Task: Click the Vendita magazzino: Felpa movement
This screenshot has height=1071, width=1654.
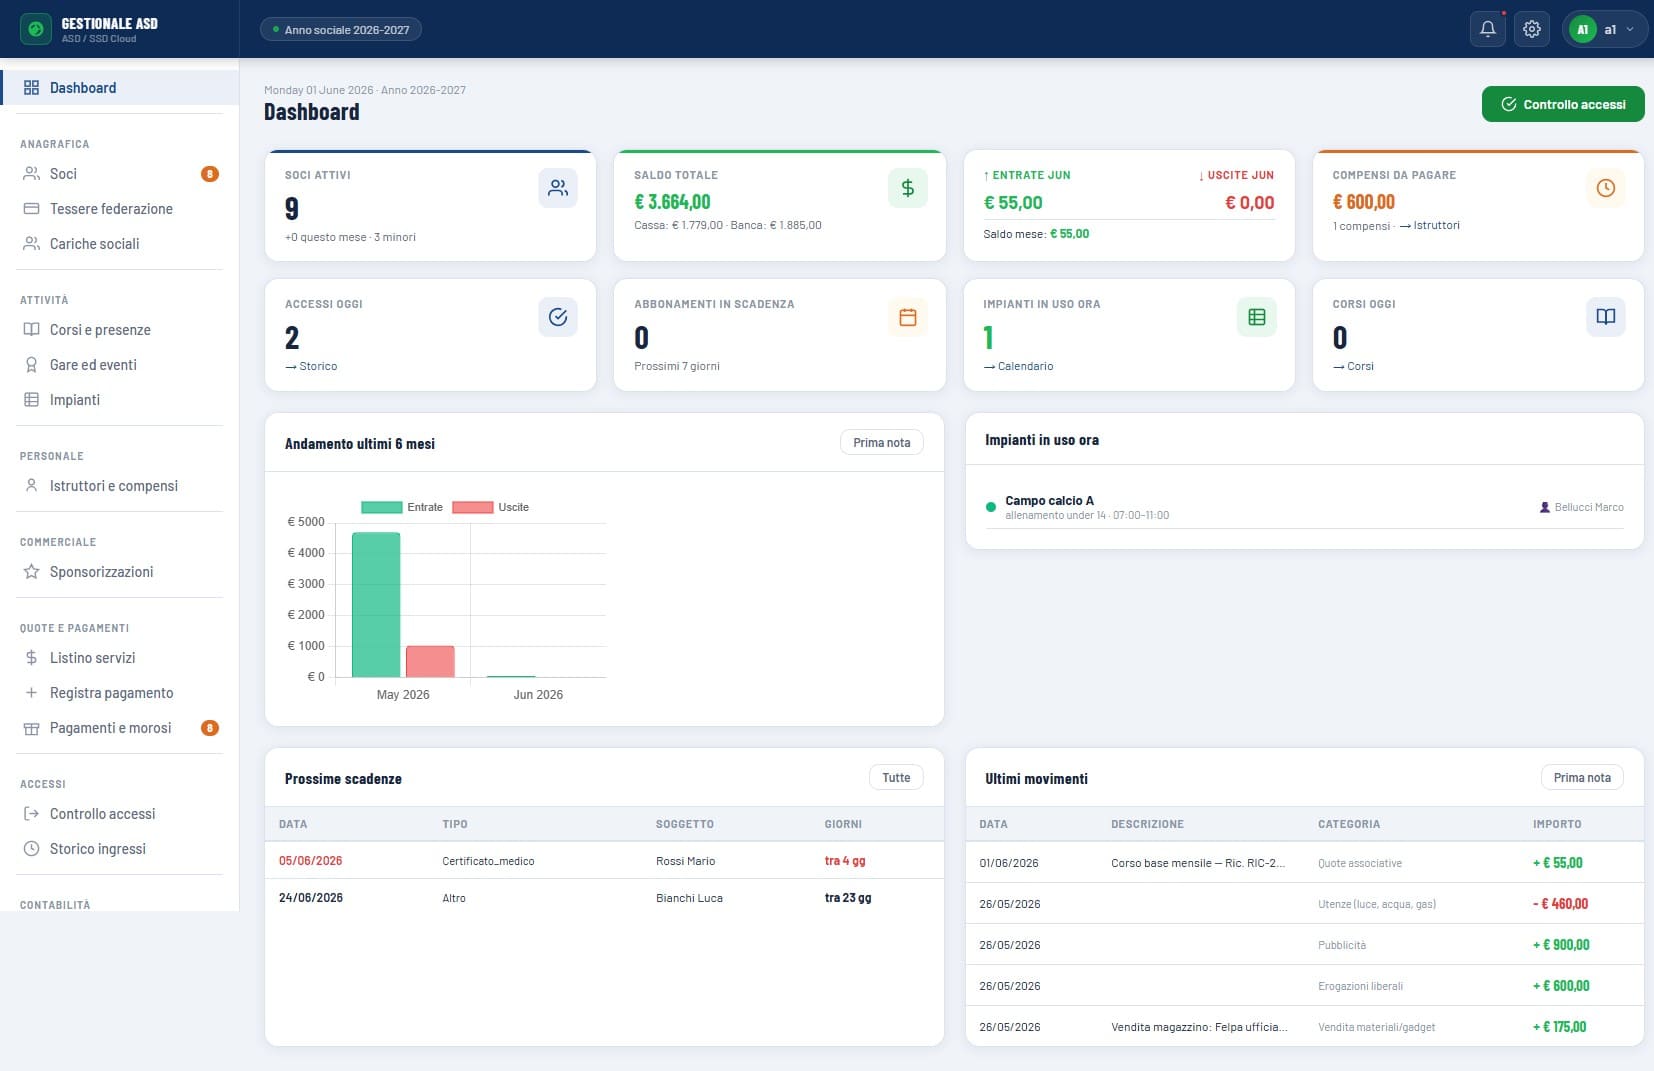Action: [1199, 1027]
